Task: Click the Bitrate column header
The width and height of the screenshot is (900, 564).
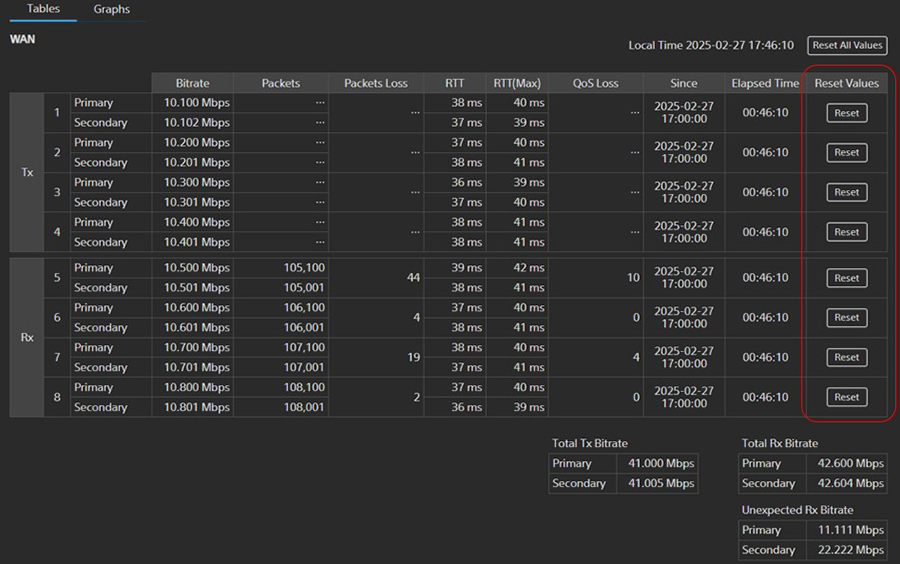Action: click(192, 83)
